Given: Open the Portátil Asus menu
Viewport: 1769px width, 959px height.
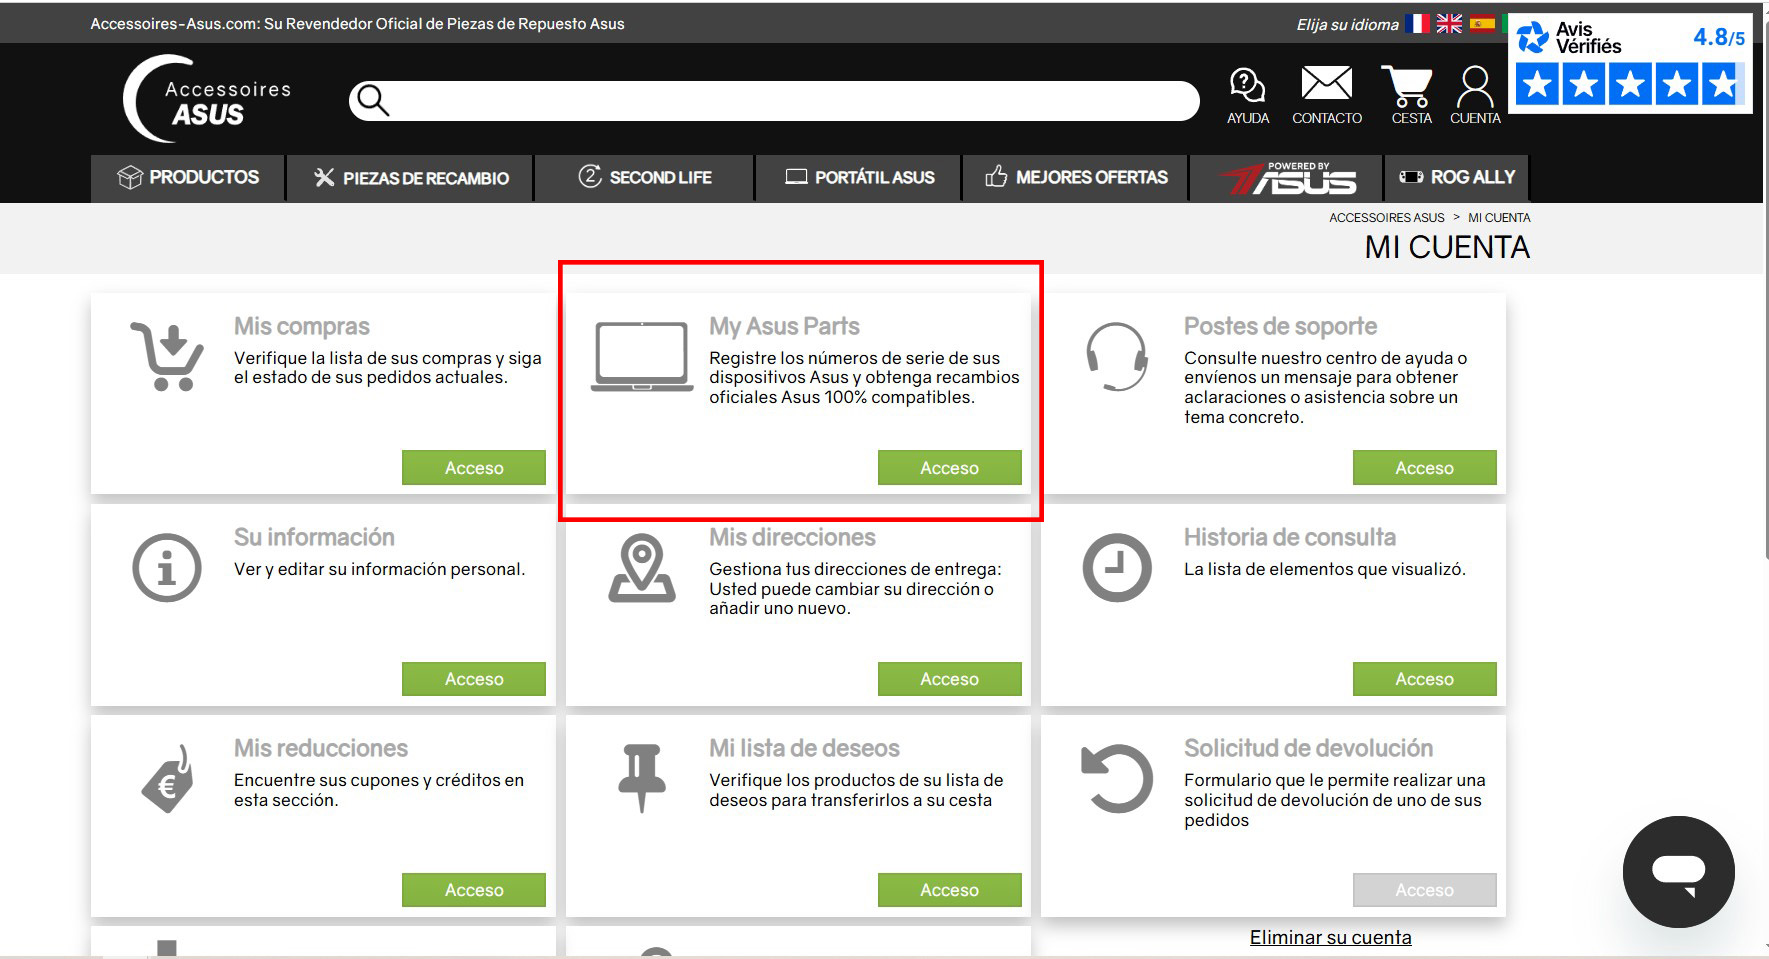Looking at the screenshot, I should pyautogui.click(x=859, y=178).
